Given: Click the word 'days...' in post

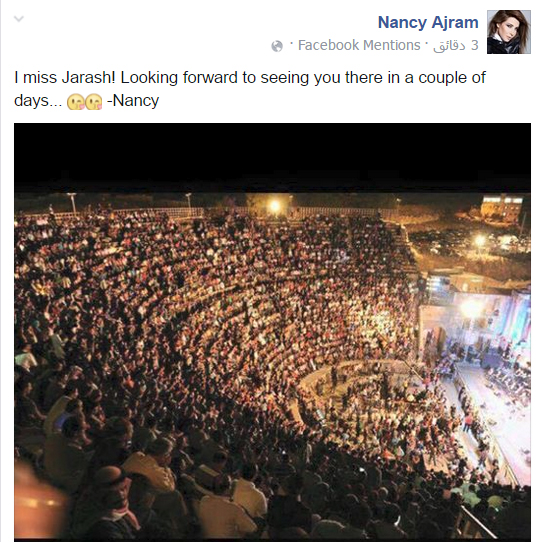Looking at the screenshot, I should [x=38, y=101].
